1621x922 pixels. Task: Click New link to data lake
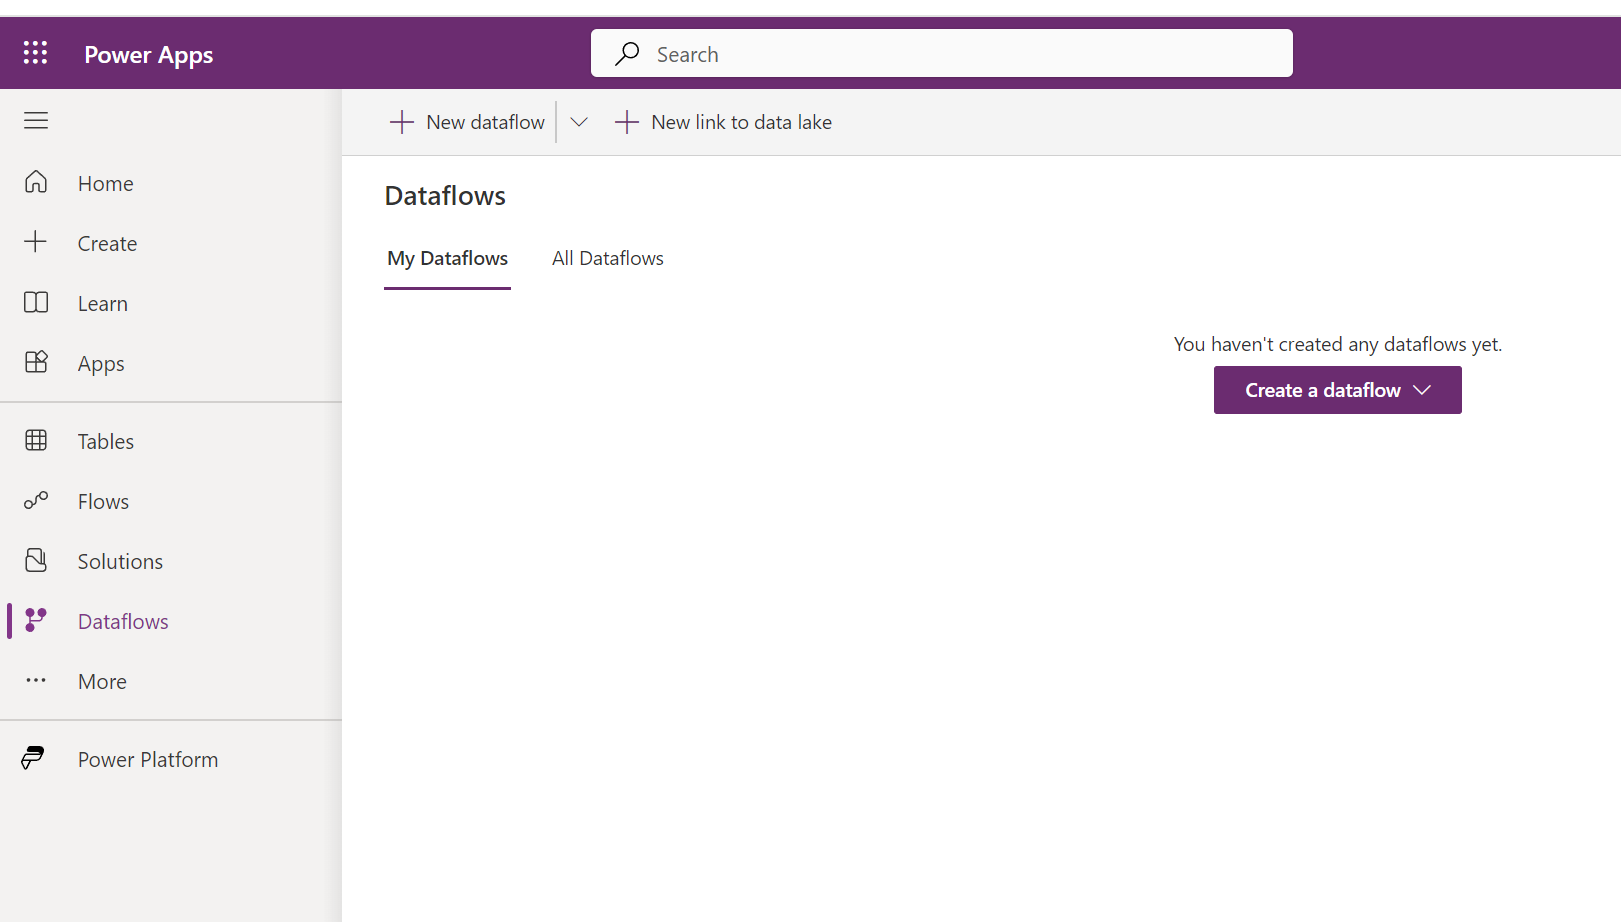[722, 121]
